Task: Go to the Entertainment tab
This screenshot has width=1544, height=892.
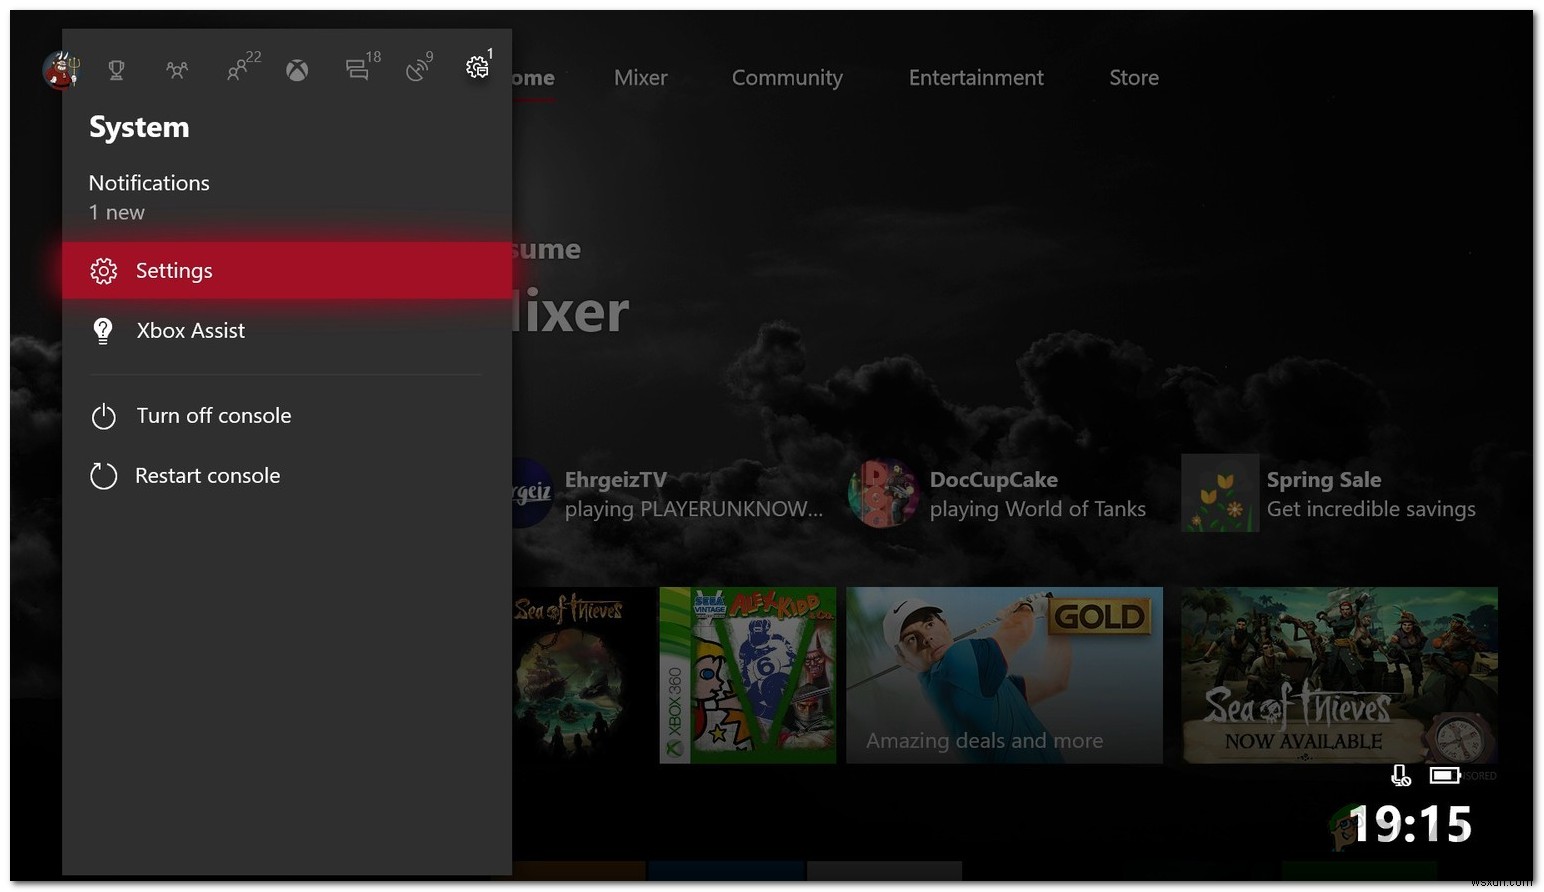Action: click(x=975, y=77)
